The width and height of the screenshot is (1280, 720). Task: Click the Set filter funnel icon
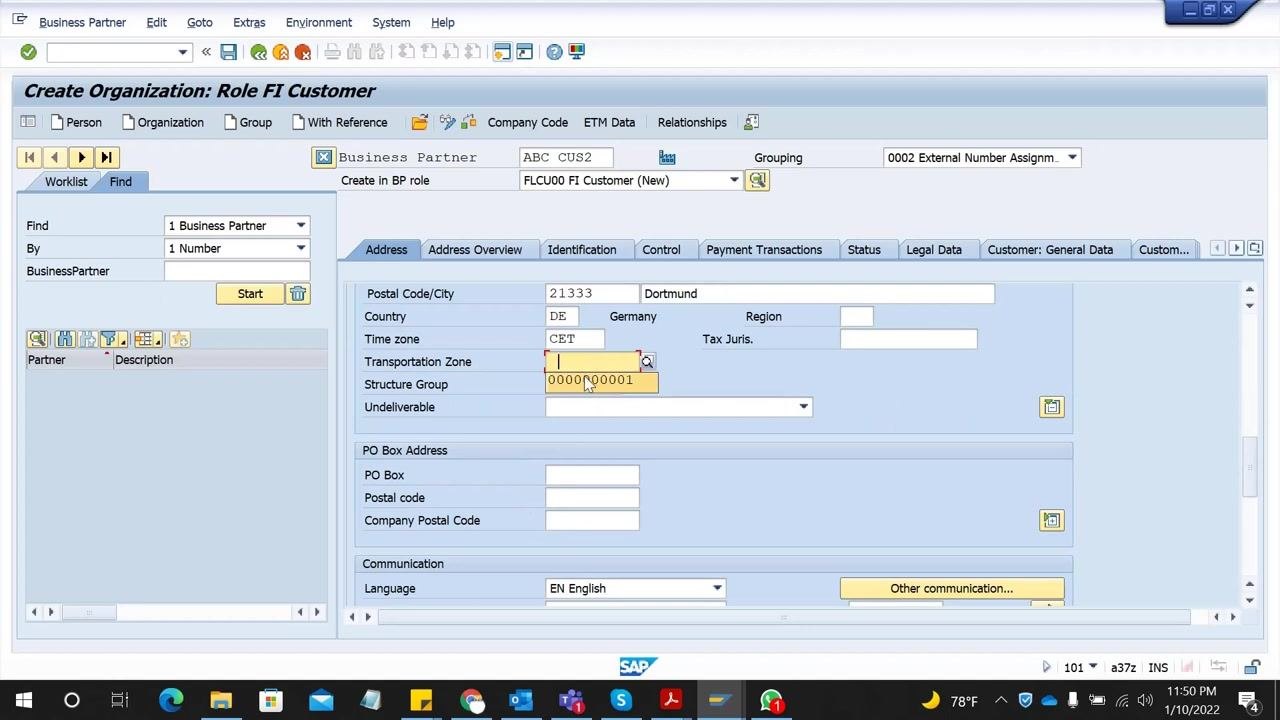112,339
